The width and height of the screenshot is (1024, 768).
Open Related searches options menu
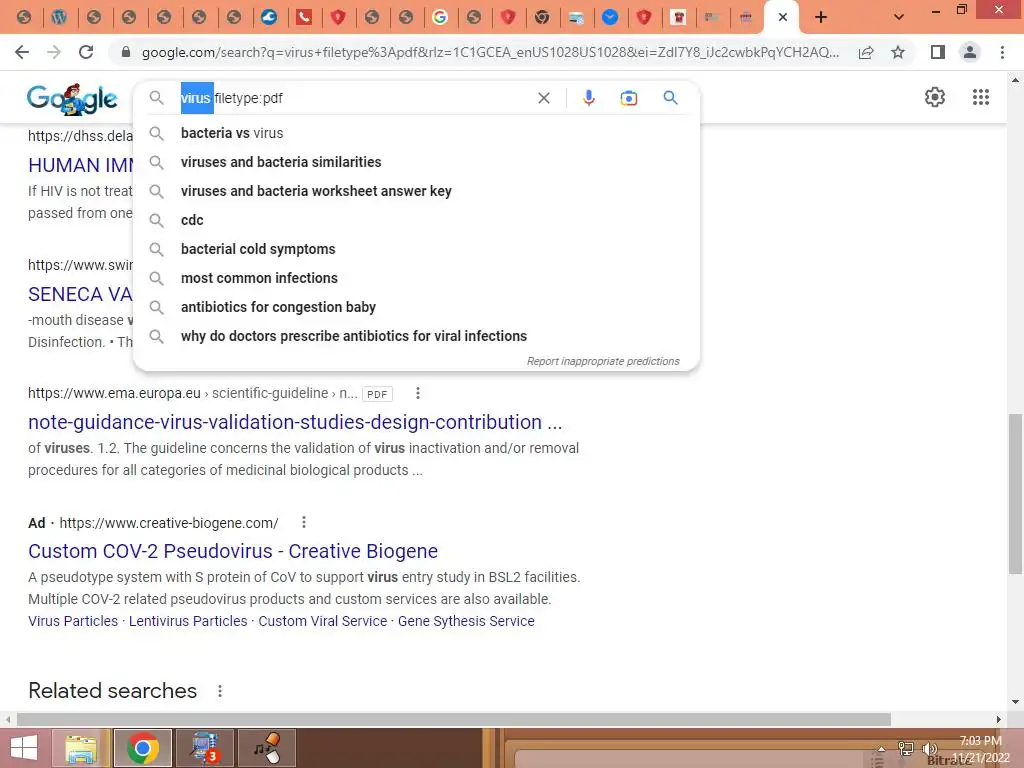(x=220, y=691)
